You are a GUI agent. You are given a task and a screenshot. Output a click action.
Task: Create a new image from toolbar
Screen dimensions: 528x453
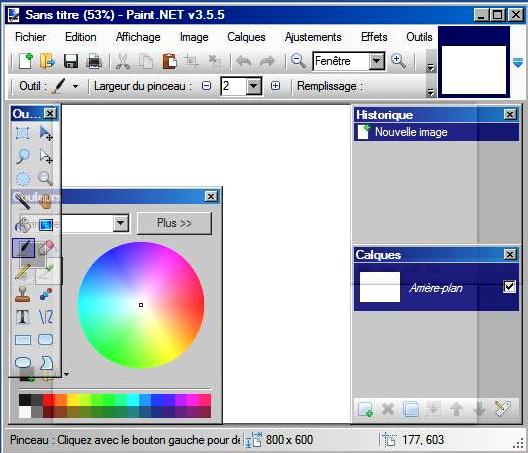pos(26,61)
